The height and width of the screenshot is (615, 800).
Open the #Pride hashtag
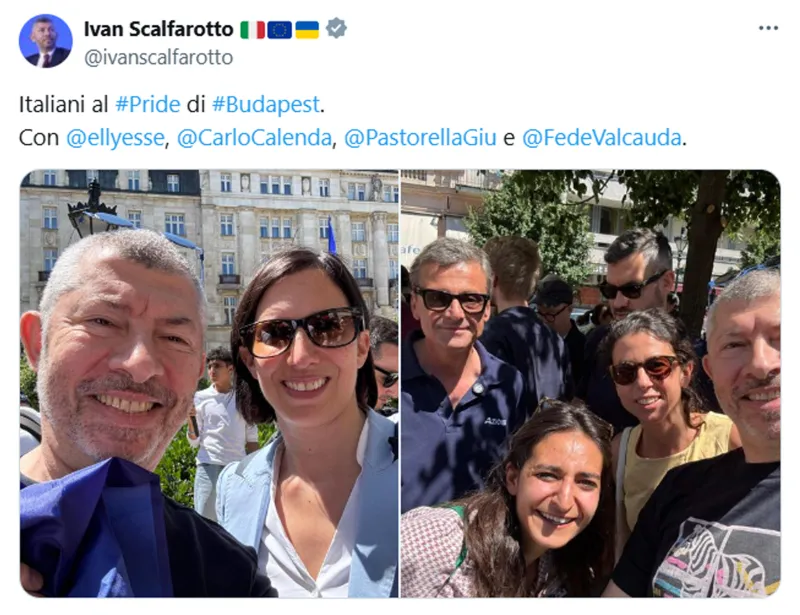pyautogui.click(x=147, y=104)
